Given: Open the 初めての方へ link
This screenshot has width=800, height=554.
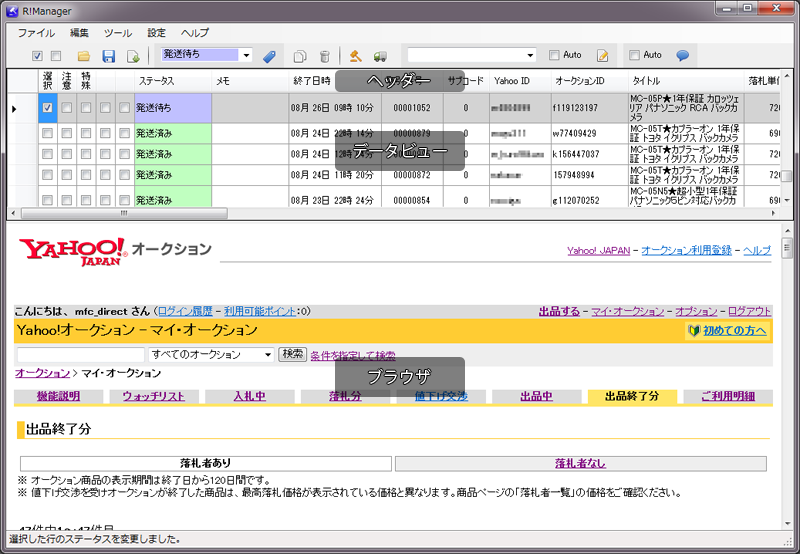Looking at the screenshot, I should 735,331.
